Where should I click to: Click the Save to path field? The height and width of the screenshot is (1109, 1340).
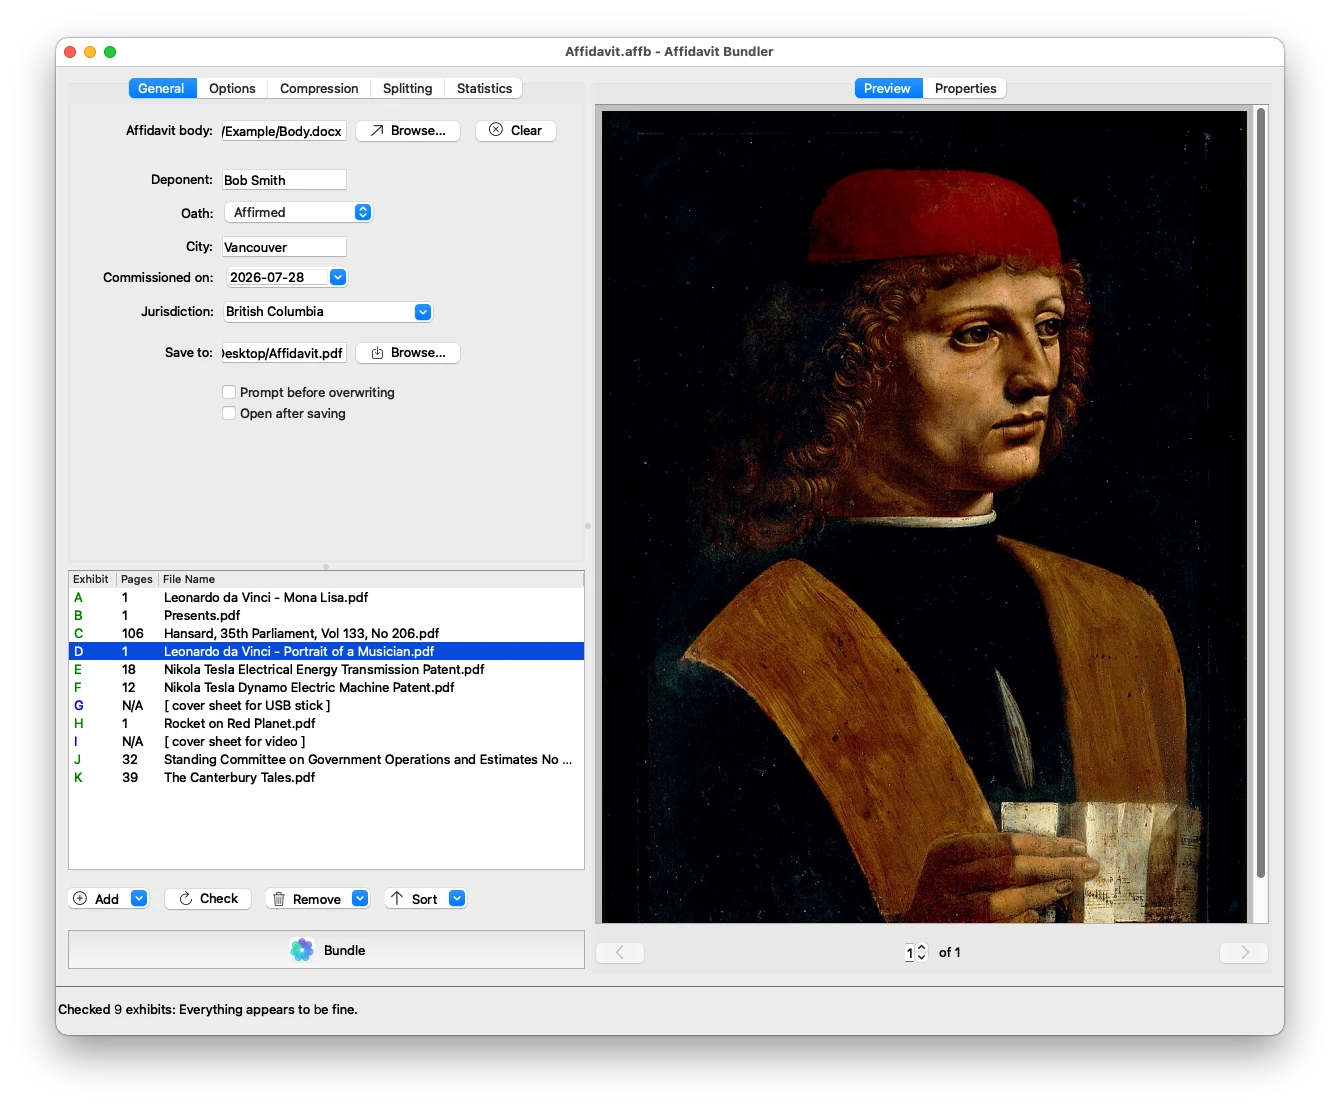[284, 353]
